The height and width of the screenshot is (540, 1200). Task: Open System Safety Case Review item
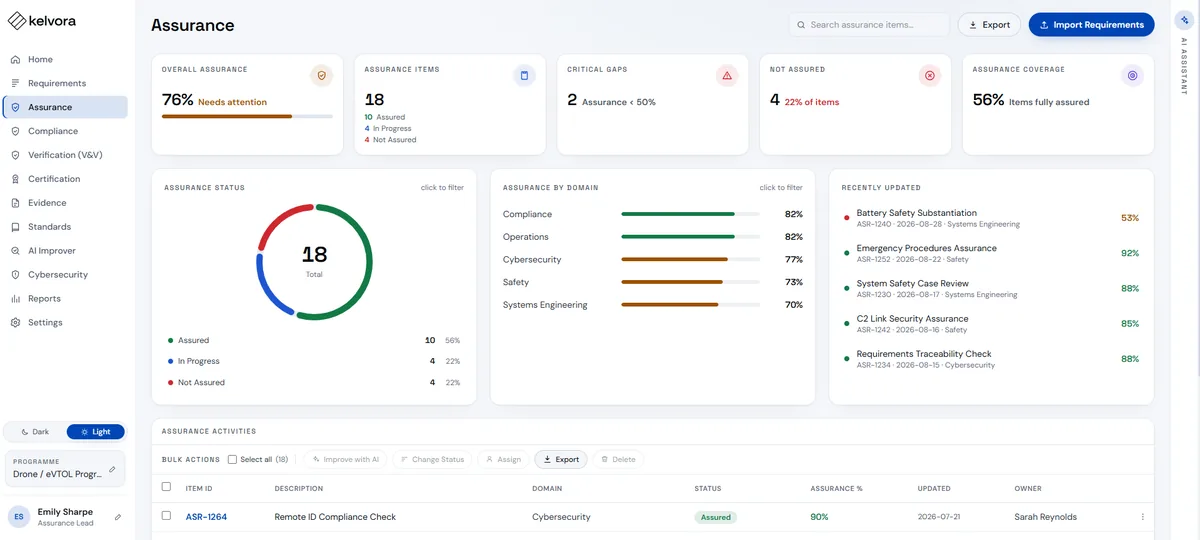click(x=991, y=288)
